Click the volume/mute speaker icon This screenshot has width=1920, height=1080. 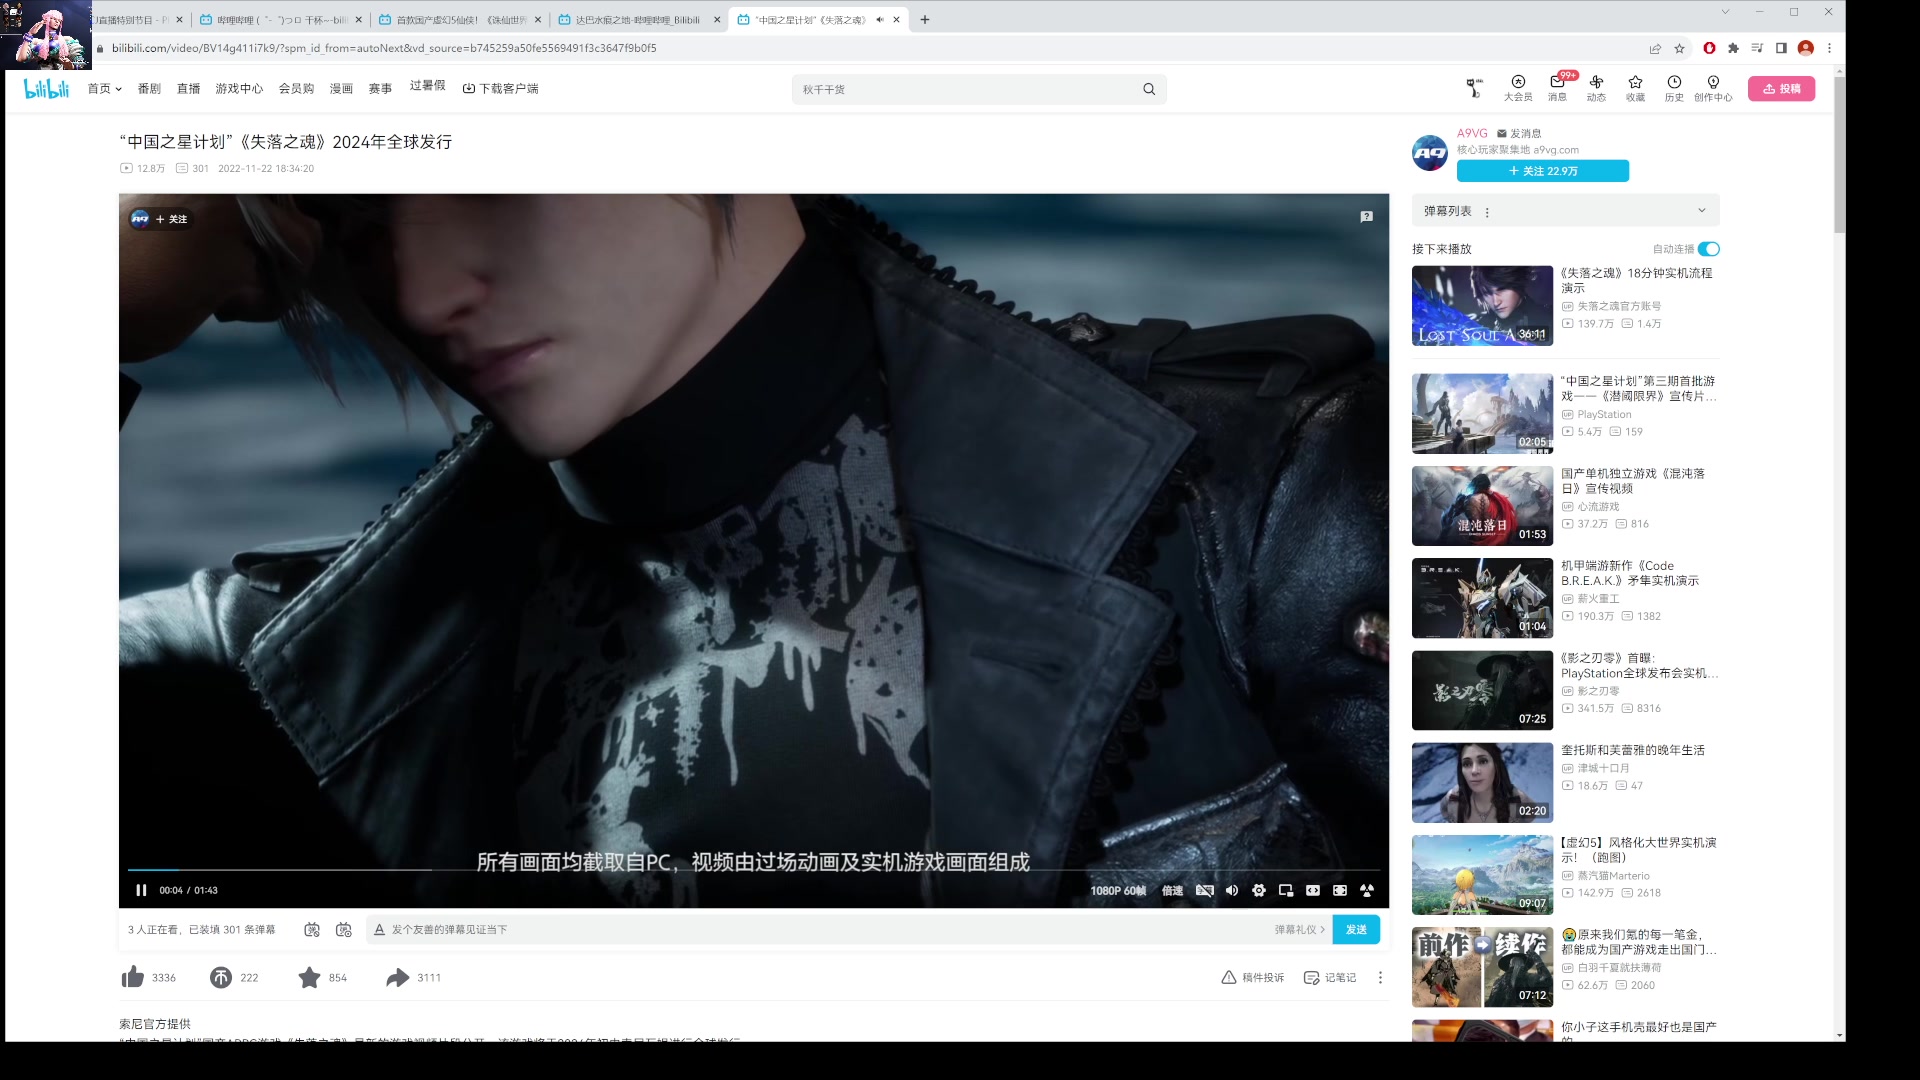click(x=1229, y=890)
